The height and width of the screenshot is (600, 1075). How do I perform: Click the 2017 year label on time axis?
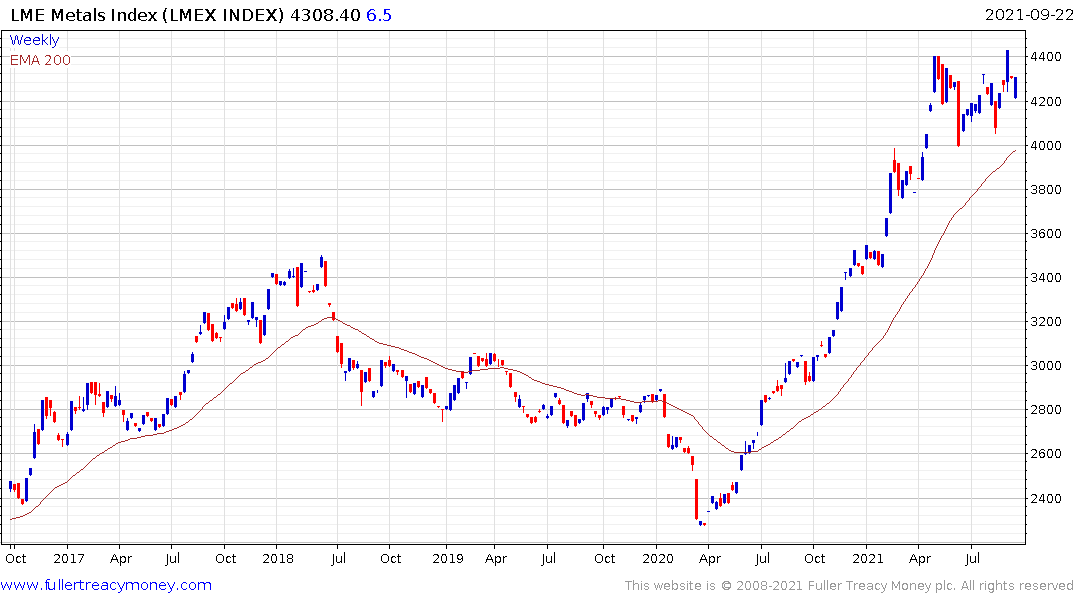click(x=69, y=559)
